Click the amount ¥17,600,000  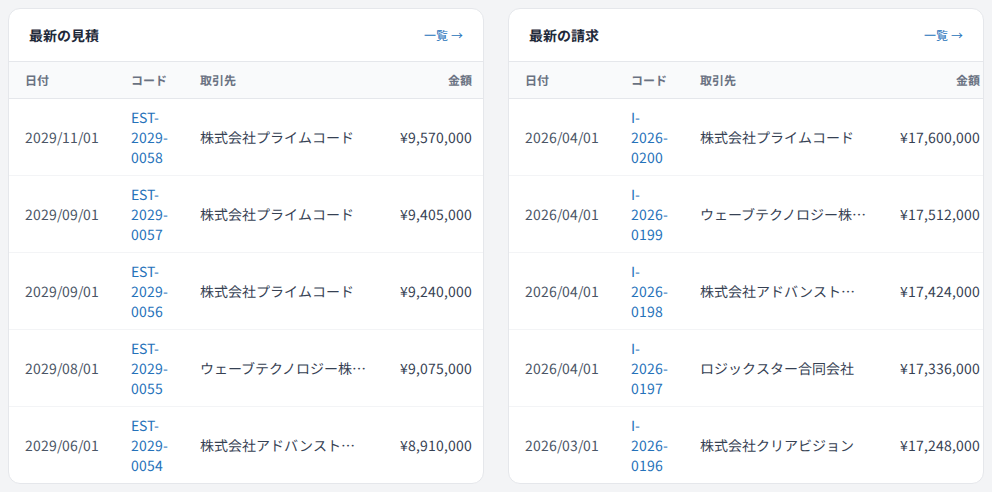(939, 138)
